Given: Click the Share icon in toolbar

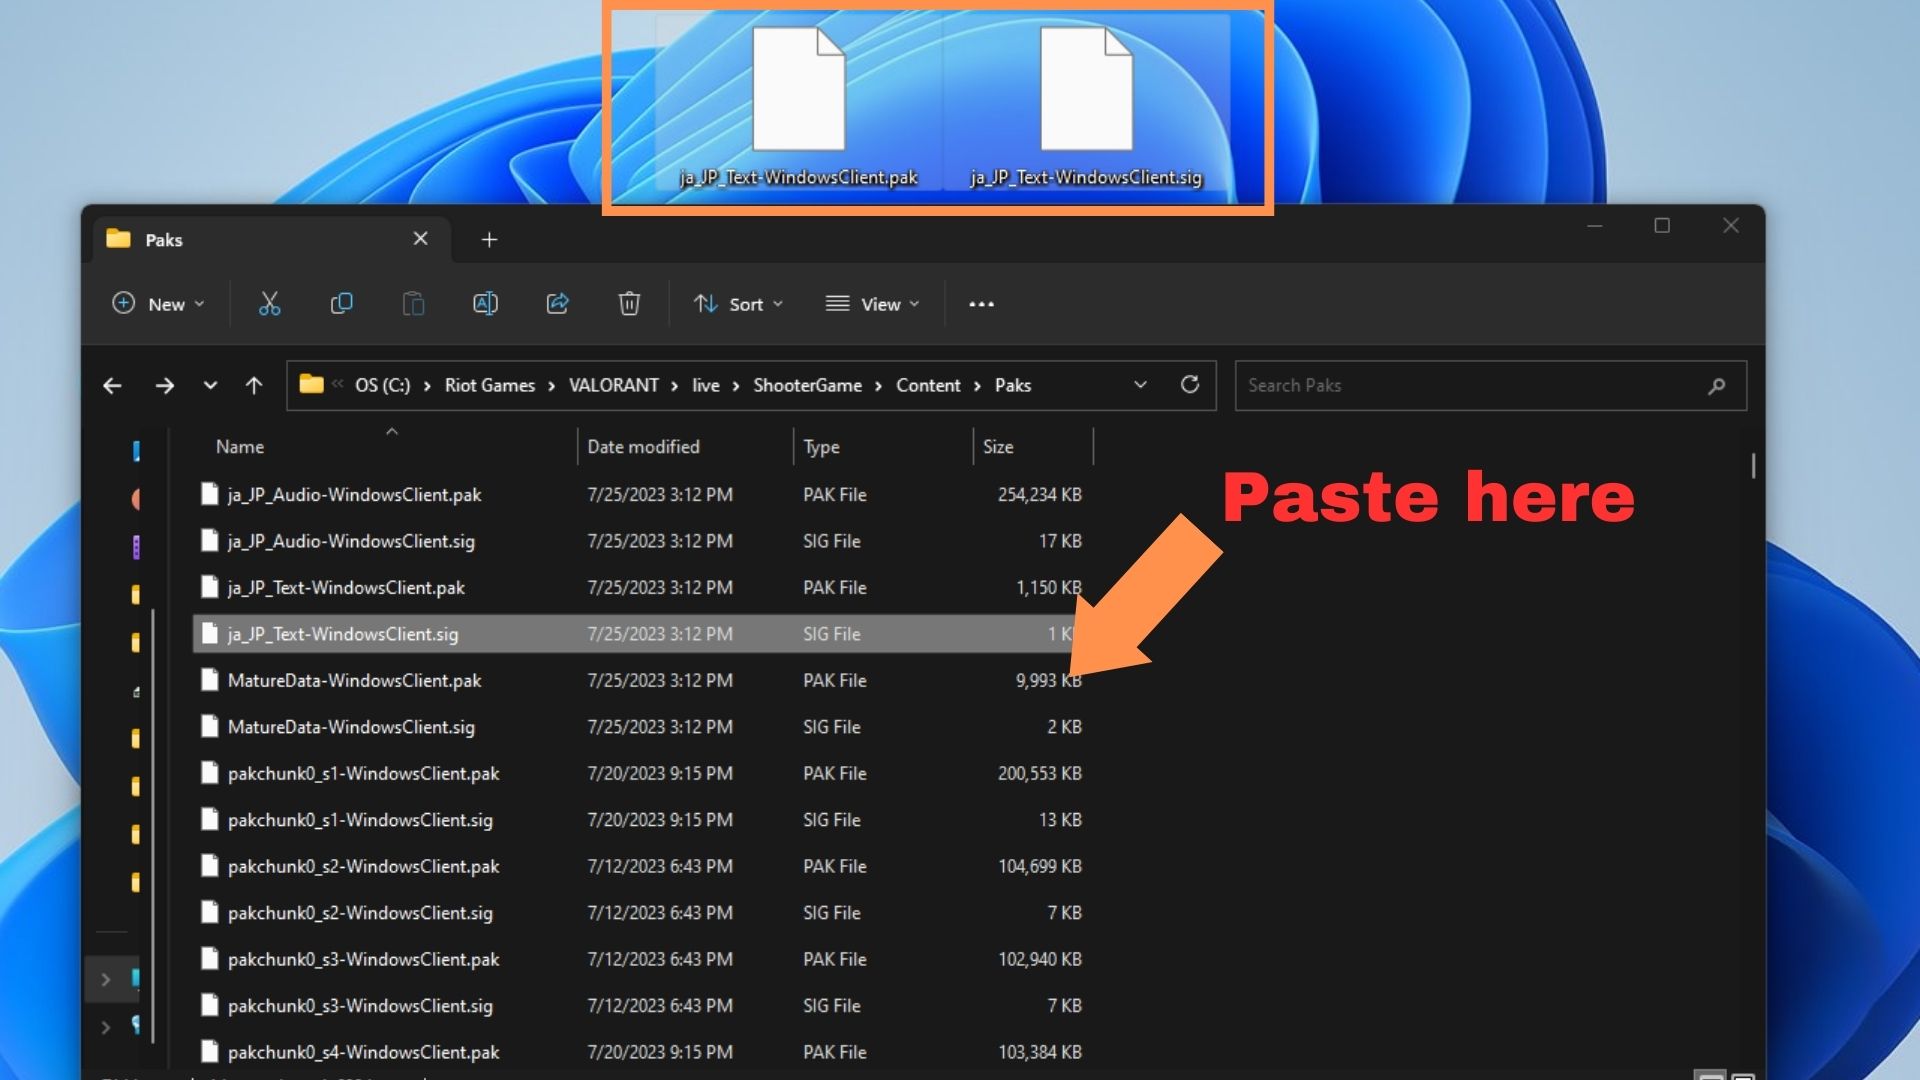Looking at the screenshot, I should coord(557,304).
